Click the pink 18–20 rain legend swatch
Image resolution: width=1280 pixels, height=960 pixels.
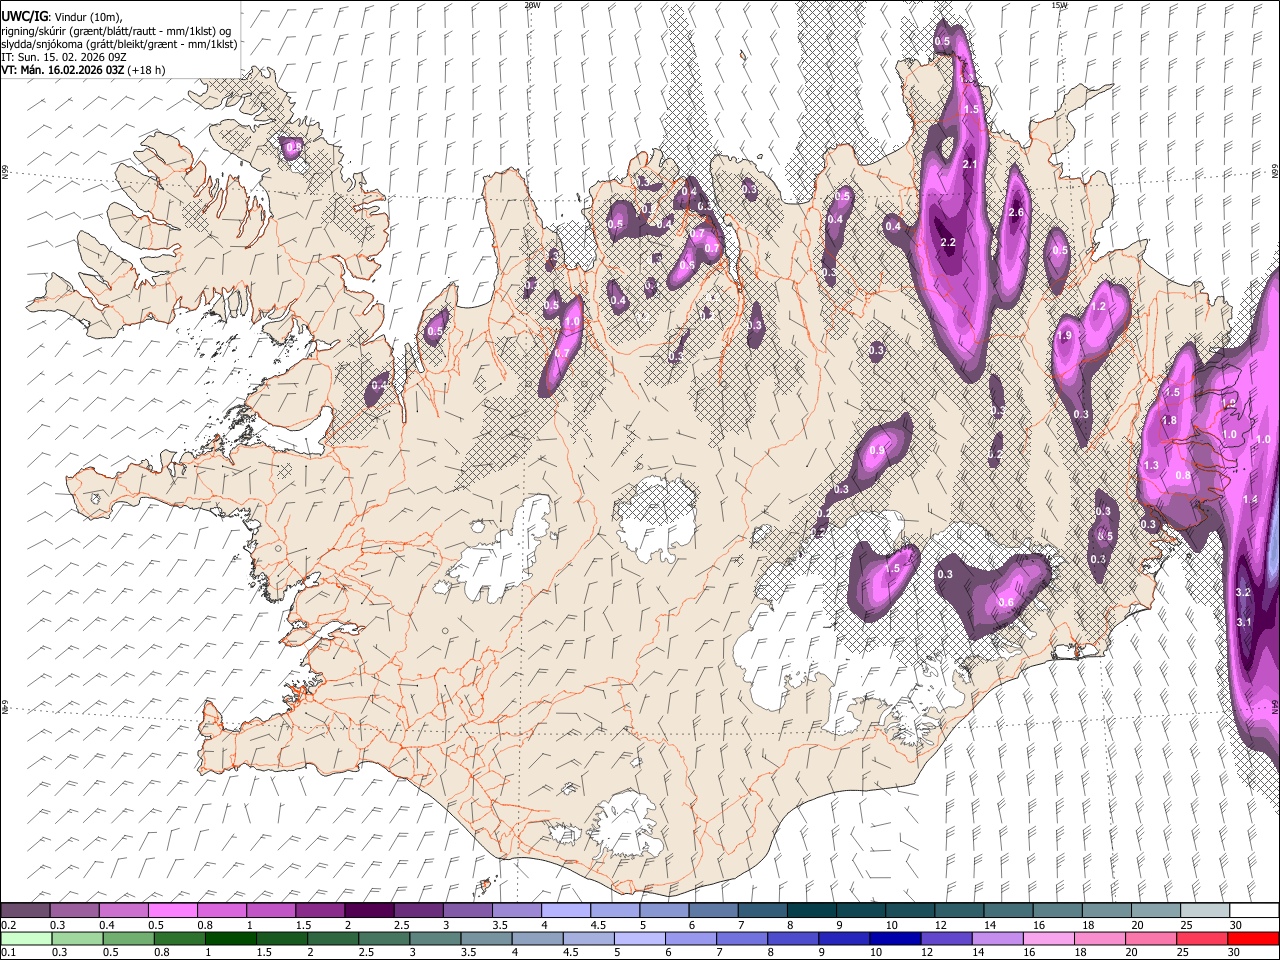(1101, 939)
